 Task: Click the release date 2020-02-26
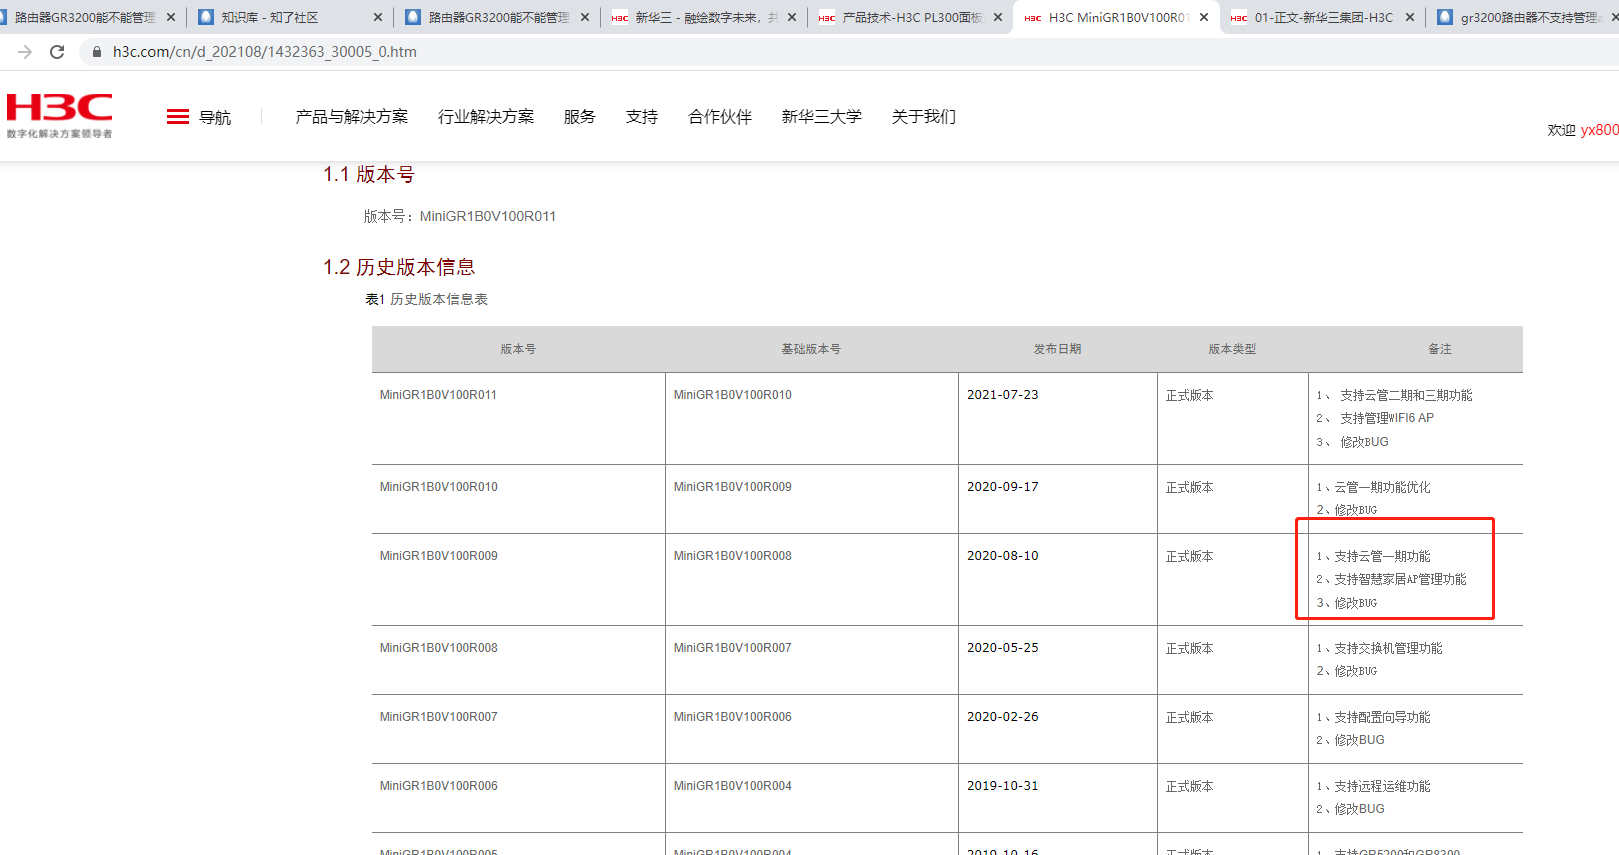click(1003, 717)
